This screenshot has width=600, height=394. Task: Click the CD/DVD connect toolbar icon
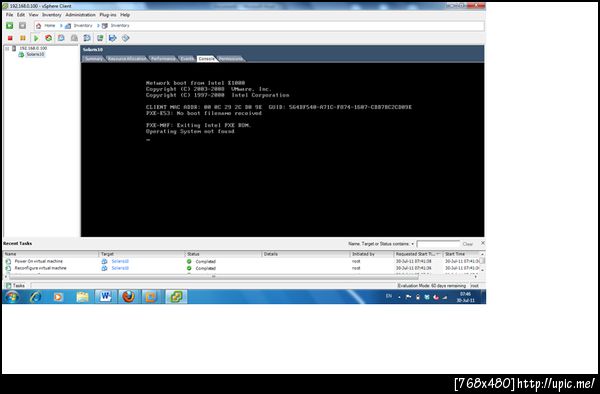point(126,38)
